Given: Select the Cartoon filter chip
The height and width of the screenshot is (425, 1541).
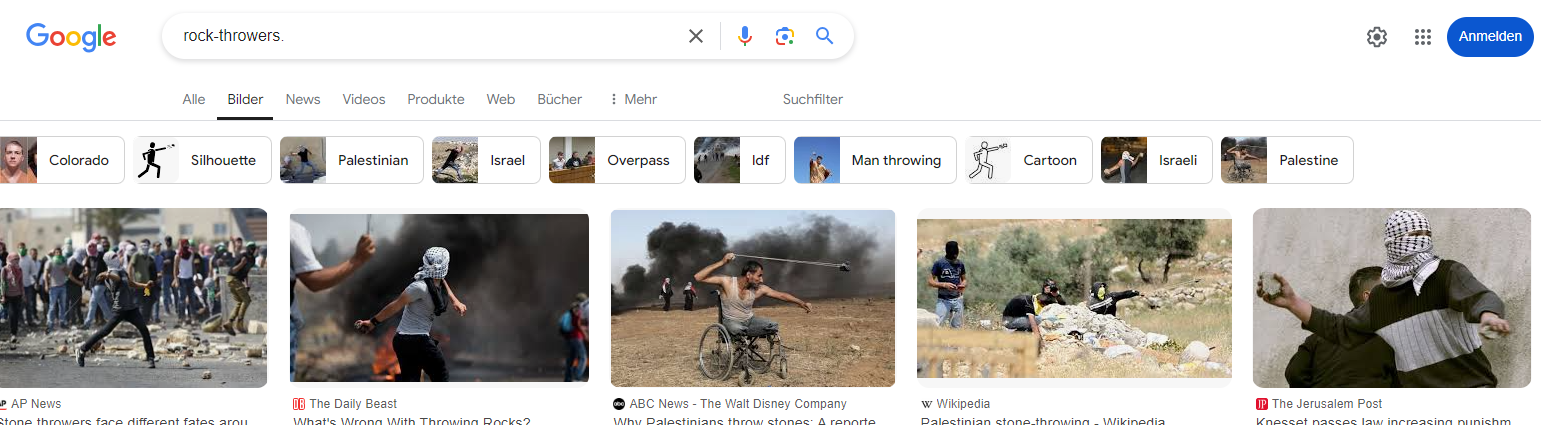Looking at the screenshot, I should coord(1029,160).
